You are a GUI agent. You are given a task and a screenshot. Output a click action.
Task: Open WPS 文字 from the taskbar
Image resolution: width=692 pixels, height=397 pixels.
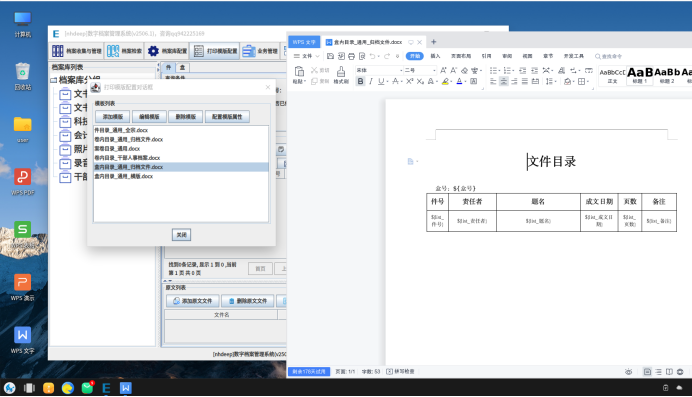(125, 388)
